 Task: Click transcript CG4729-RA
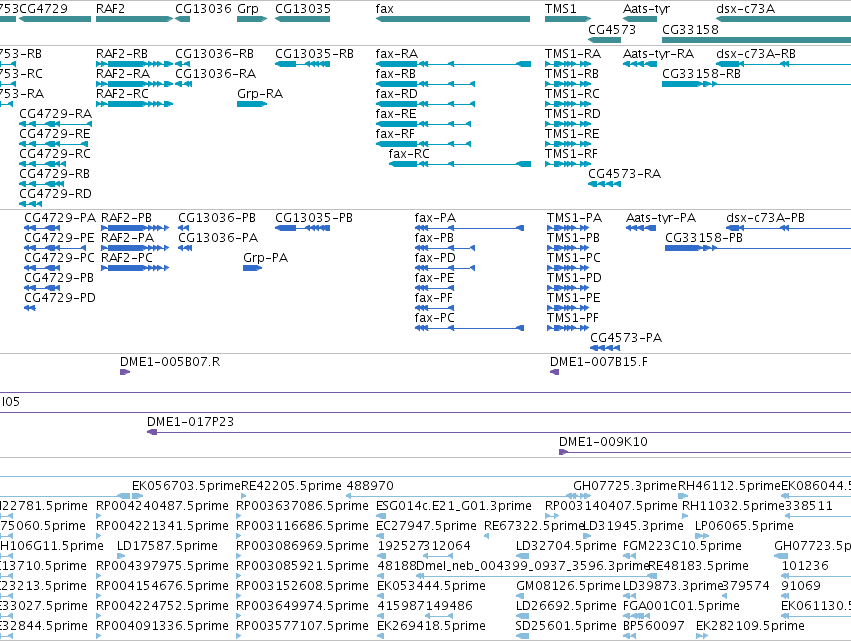[55, 124]
